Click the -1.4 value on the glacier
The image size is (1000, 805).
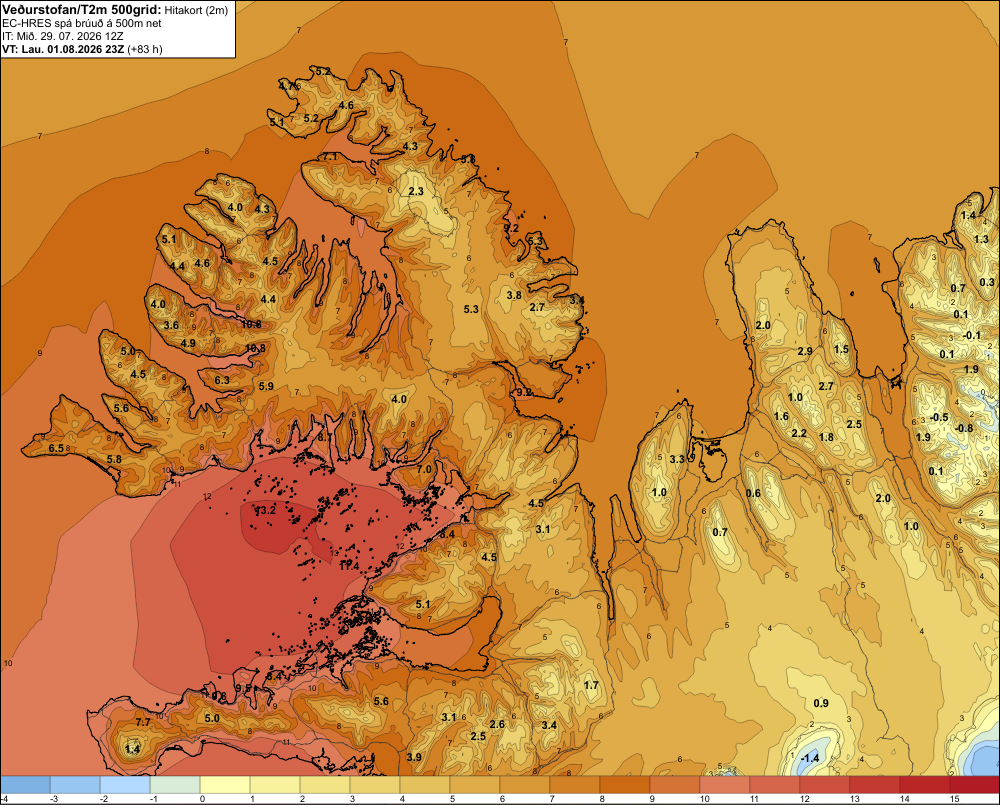(x=809, y=758)
